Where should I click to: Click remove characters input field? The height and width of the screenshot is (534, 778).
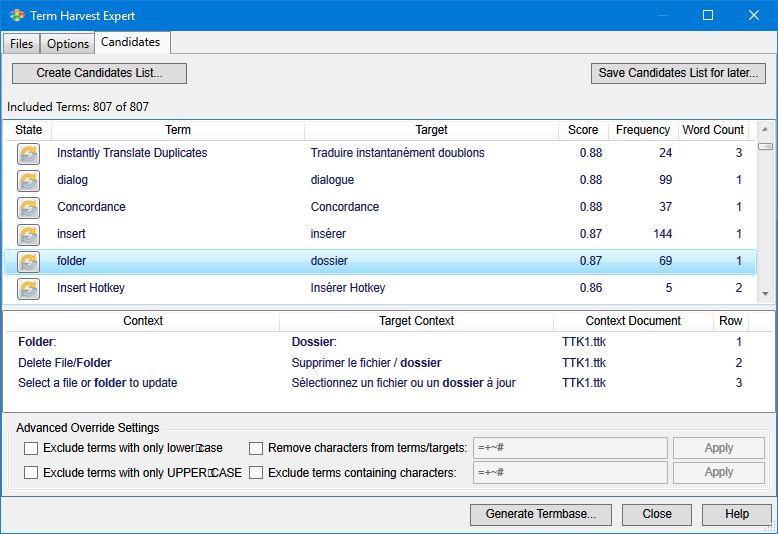[x=570, y=448]
